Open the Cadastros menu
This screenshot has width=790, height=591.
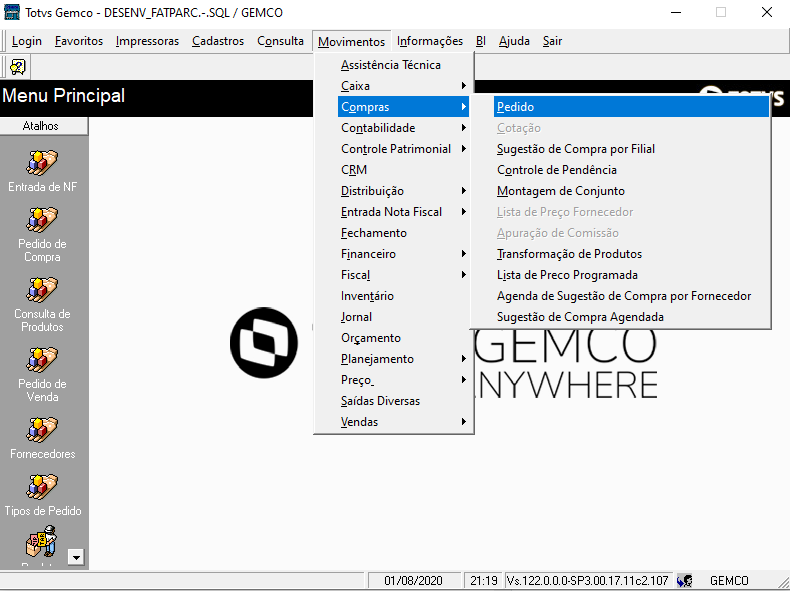(x=218, y=41)
